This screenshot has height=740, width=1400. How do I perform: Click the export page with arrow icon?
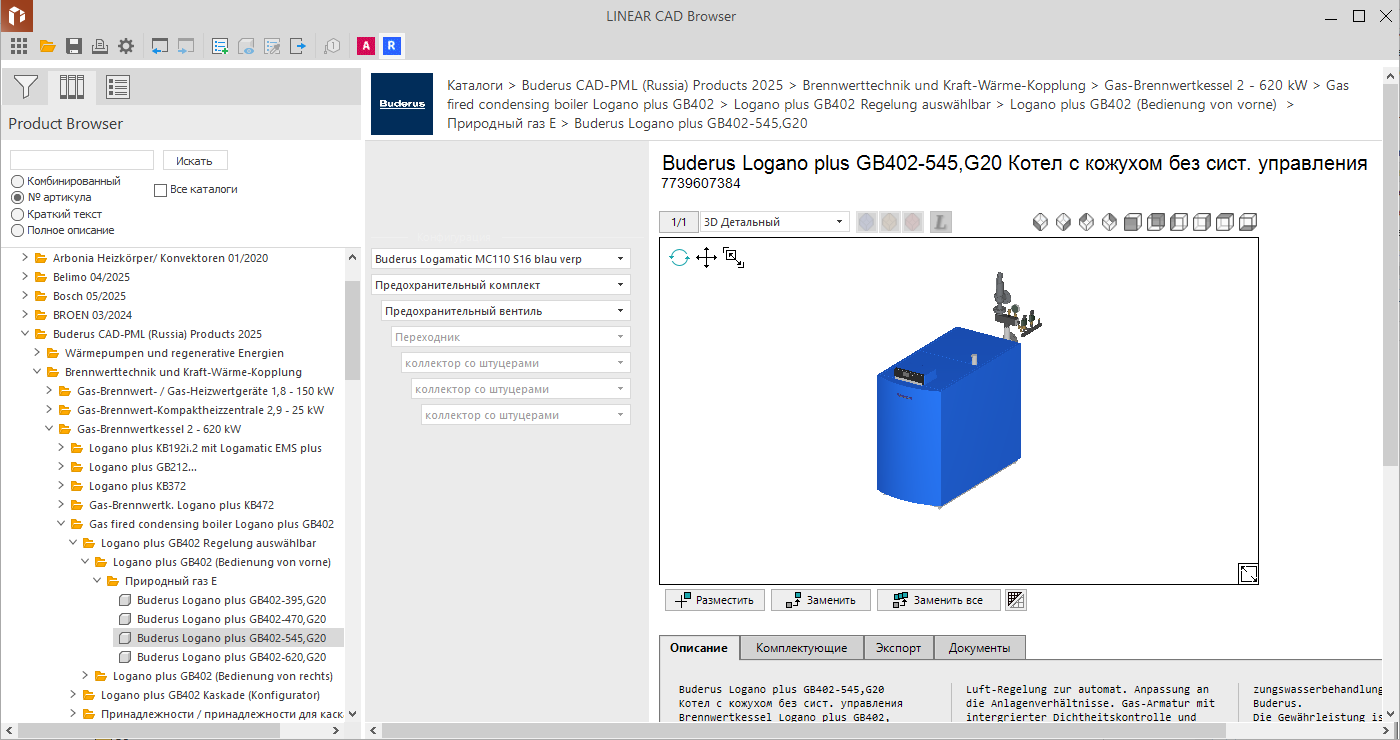pyautogui.click(x=298, y=46)
